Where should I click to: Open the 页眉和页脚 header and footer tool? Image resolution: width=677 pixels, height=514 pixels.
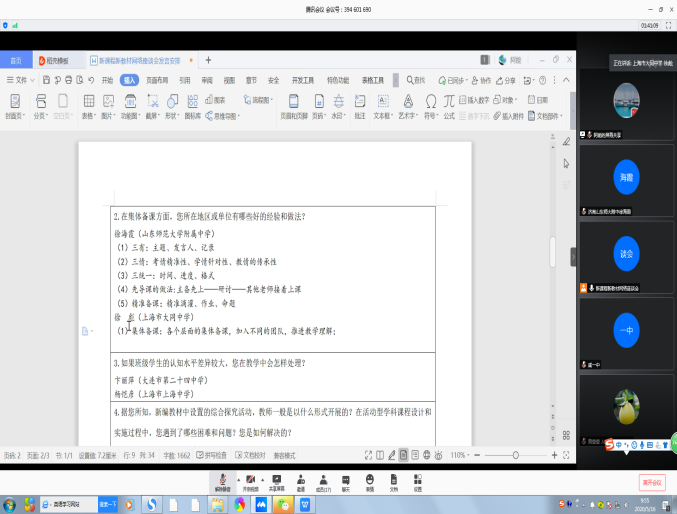coord(294,102)
